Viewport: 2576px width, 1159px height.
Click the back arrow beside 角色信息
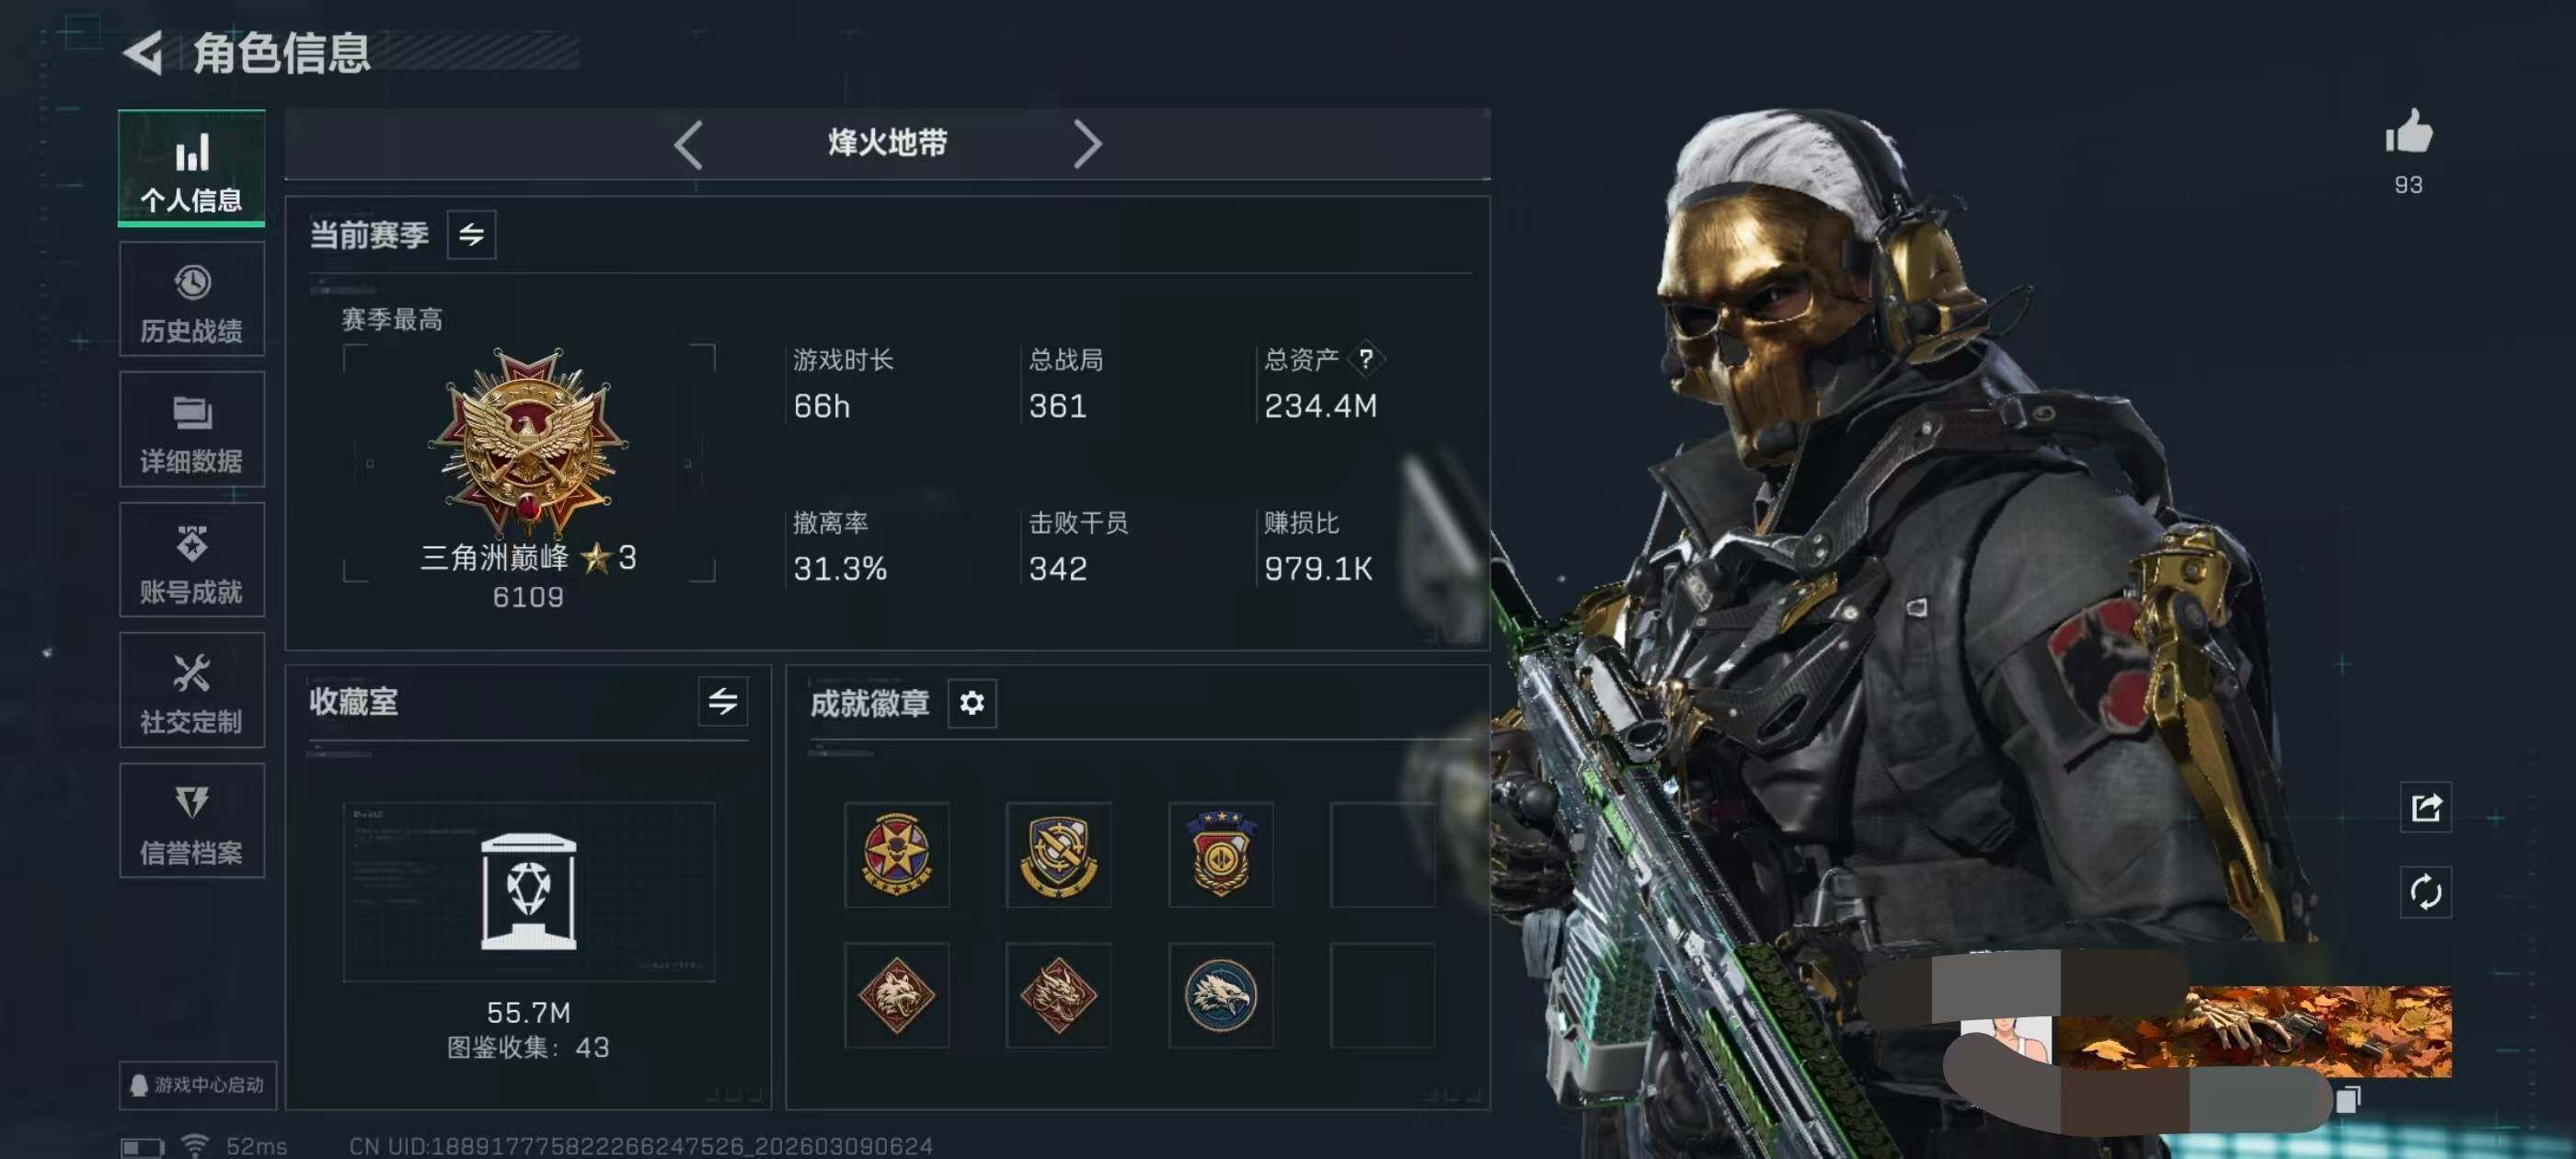tap(143, 52)
